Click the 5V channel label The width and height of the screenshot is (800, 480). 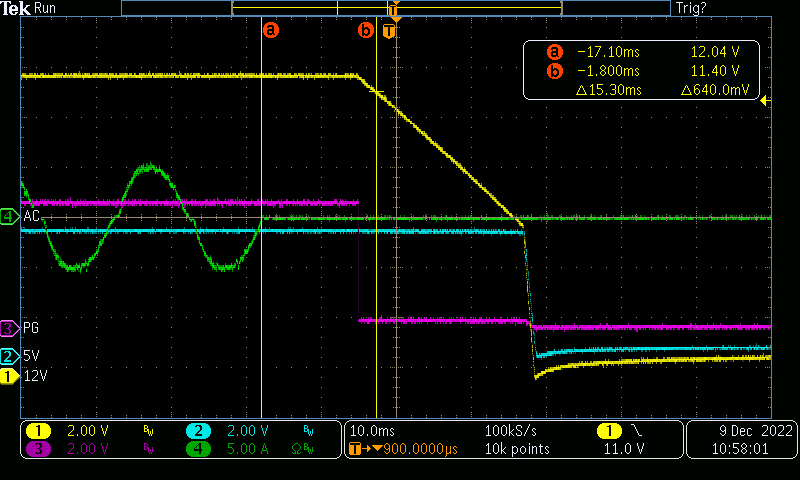tap(31, 356)
